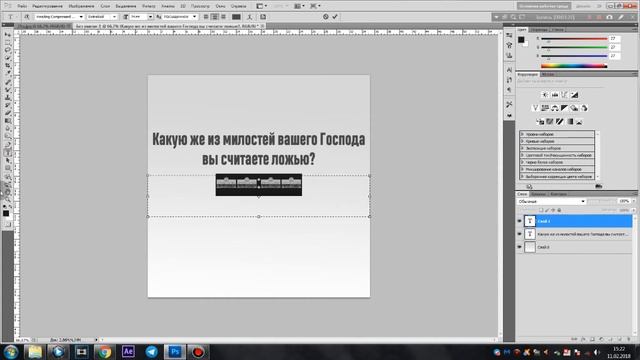Switch to the 'Маски' tab
Image resolution: width=640 pixels, height=360 pixels.
547,74
